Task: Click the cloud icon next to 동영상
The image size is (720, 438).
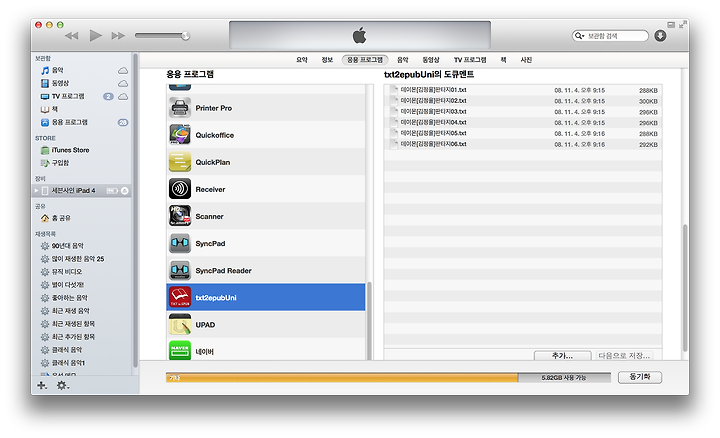Action: click(123, 84)
